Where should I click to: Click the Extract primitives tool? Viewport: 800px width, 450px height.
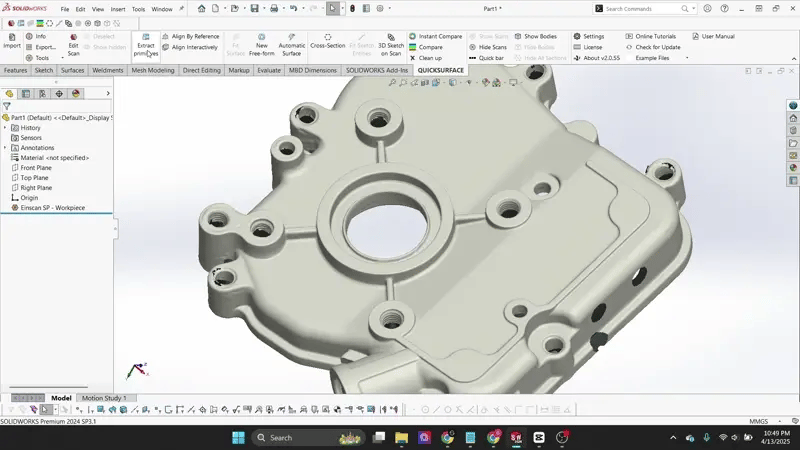coord(146,44)
